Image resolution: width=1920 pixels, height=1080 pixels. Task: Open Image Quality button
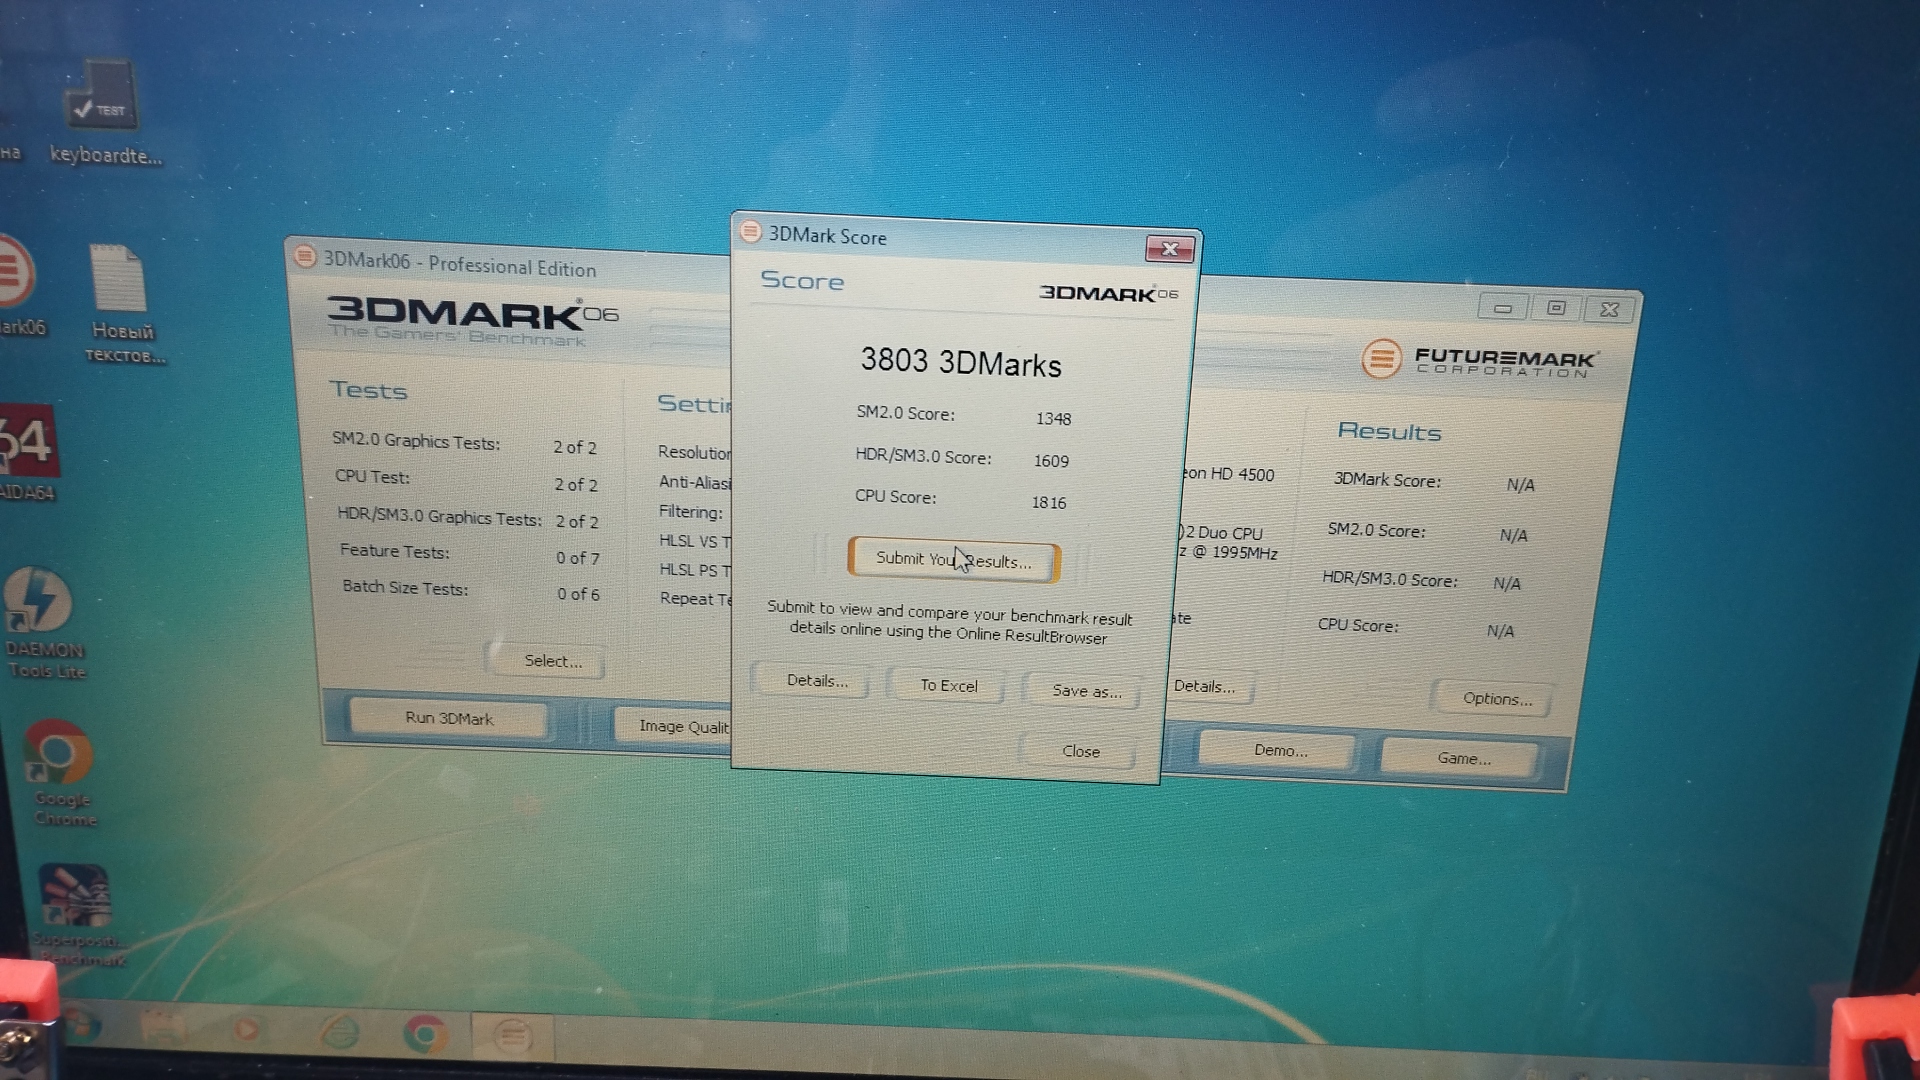(x=673, y=726)
